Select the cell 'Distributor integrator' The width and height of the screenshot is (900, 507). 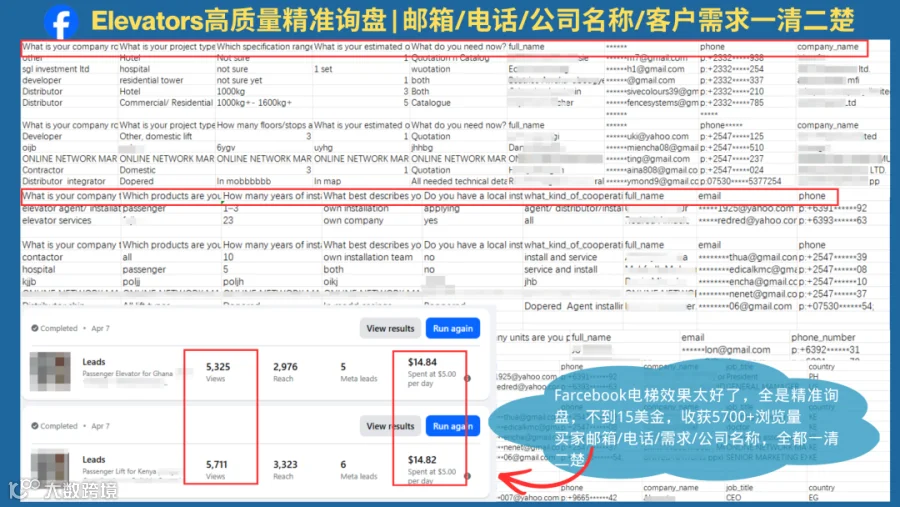[x=64, y=181]
